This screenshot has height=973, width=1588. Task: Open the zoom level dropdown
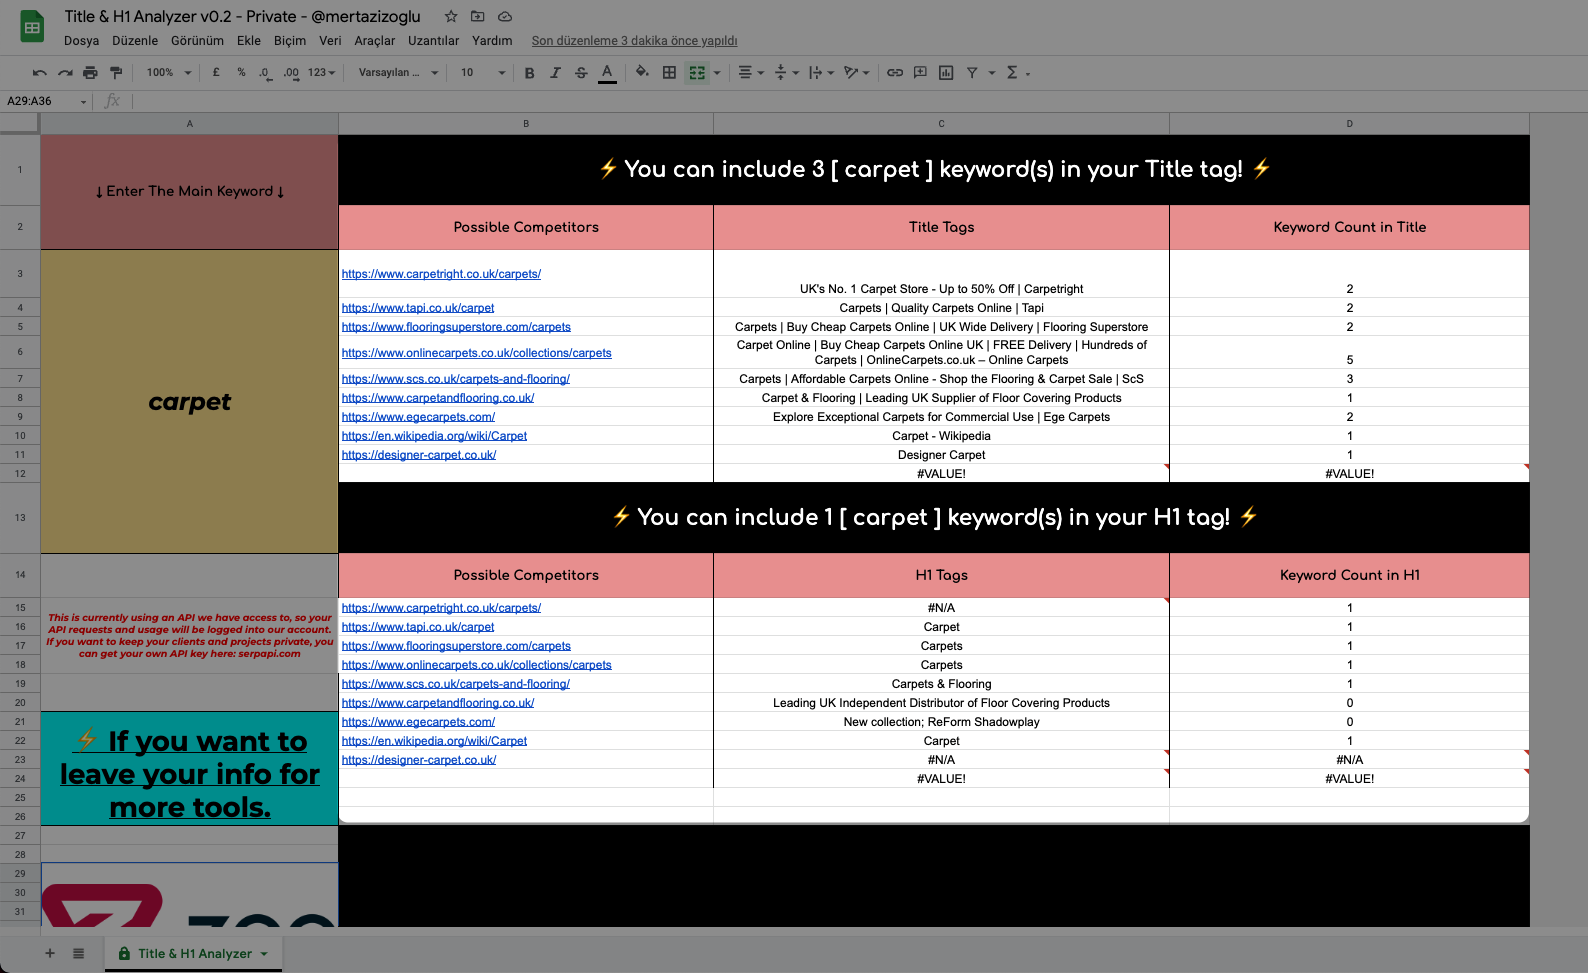(x=169, y=72)
